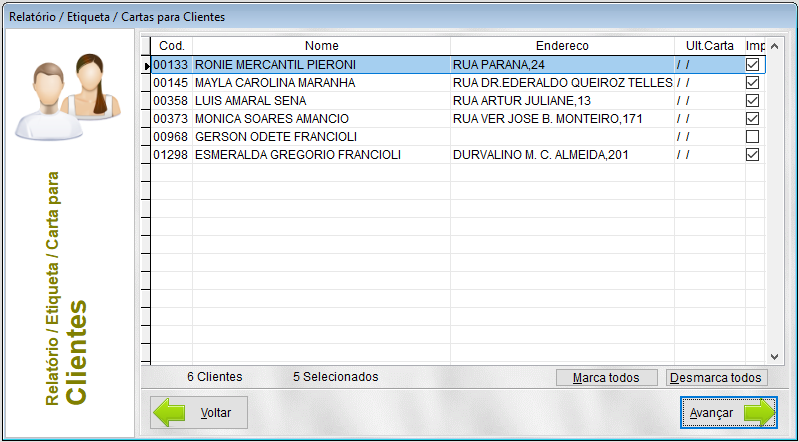Click the Ult.Carta date cell for RONIE
The height and width of the screenshot is (442, 799).
pos(710,65)
